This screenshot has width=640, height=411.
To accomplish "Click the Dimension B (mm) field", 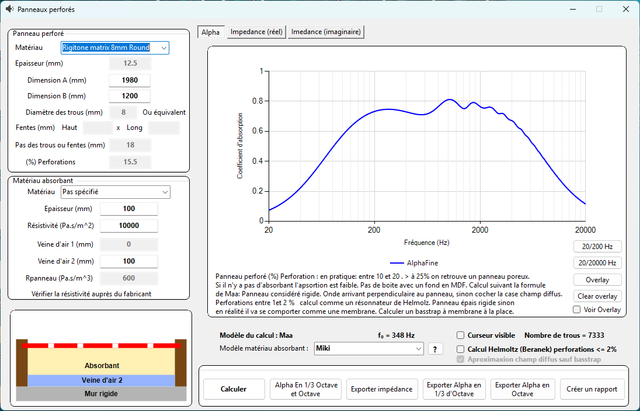I will point(129,96).
